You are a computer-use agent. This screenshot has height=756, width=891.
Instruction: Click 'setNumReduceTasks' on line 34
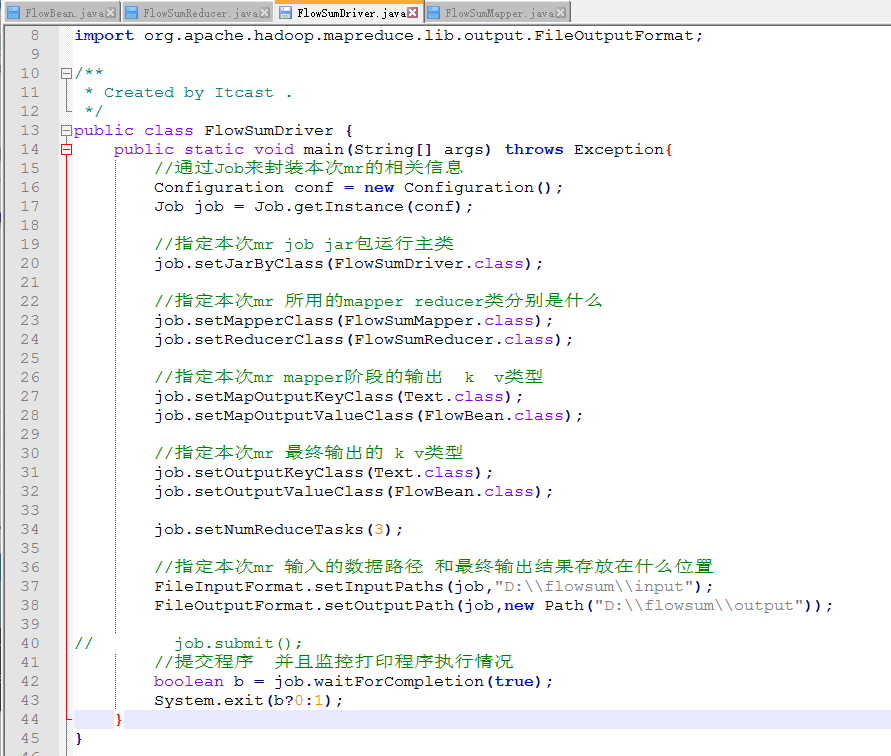pos(278,529)
